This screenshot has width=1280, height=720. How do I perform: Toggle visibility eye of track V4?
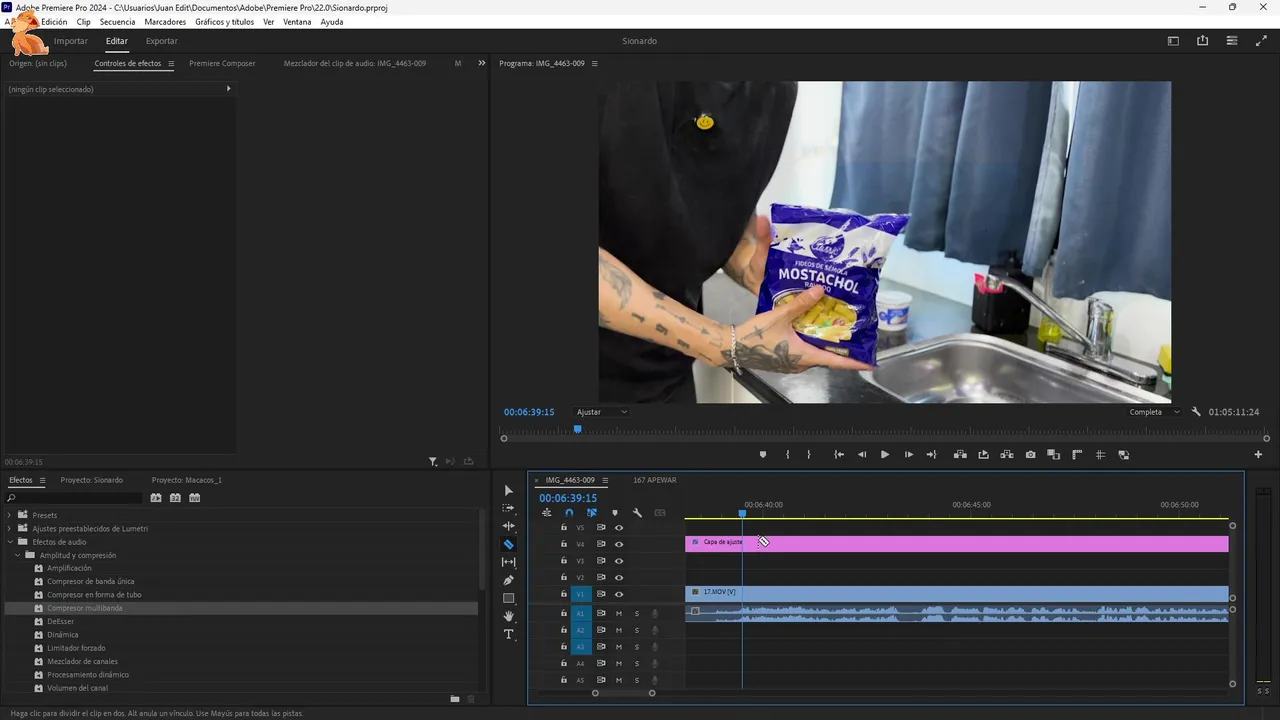[x=619, y=544]
